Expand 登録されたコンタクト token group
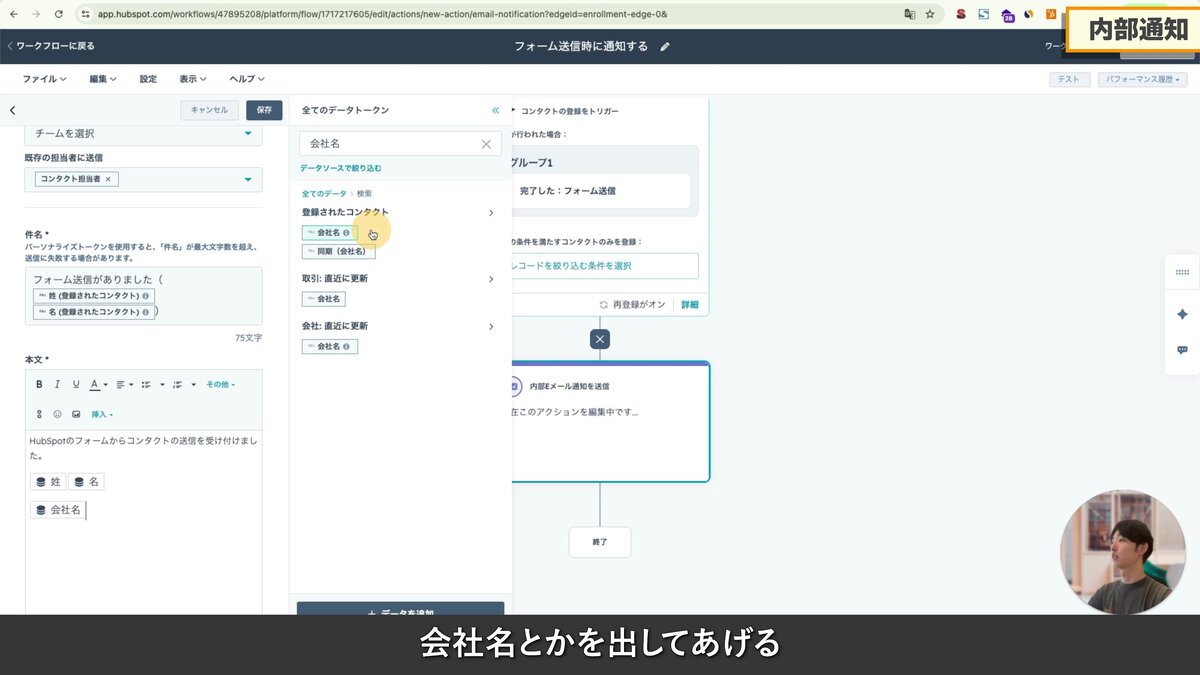The image size is (1200, 675). pyautogui.click(x=490, y=212)
